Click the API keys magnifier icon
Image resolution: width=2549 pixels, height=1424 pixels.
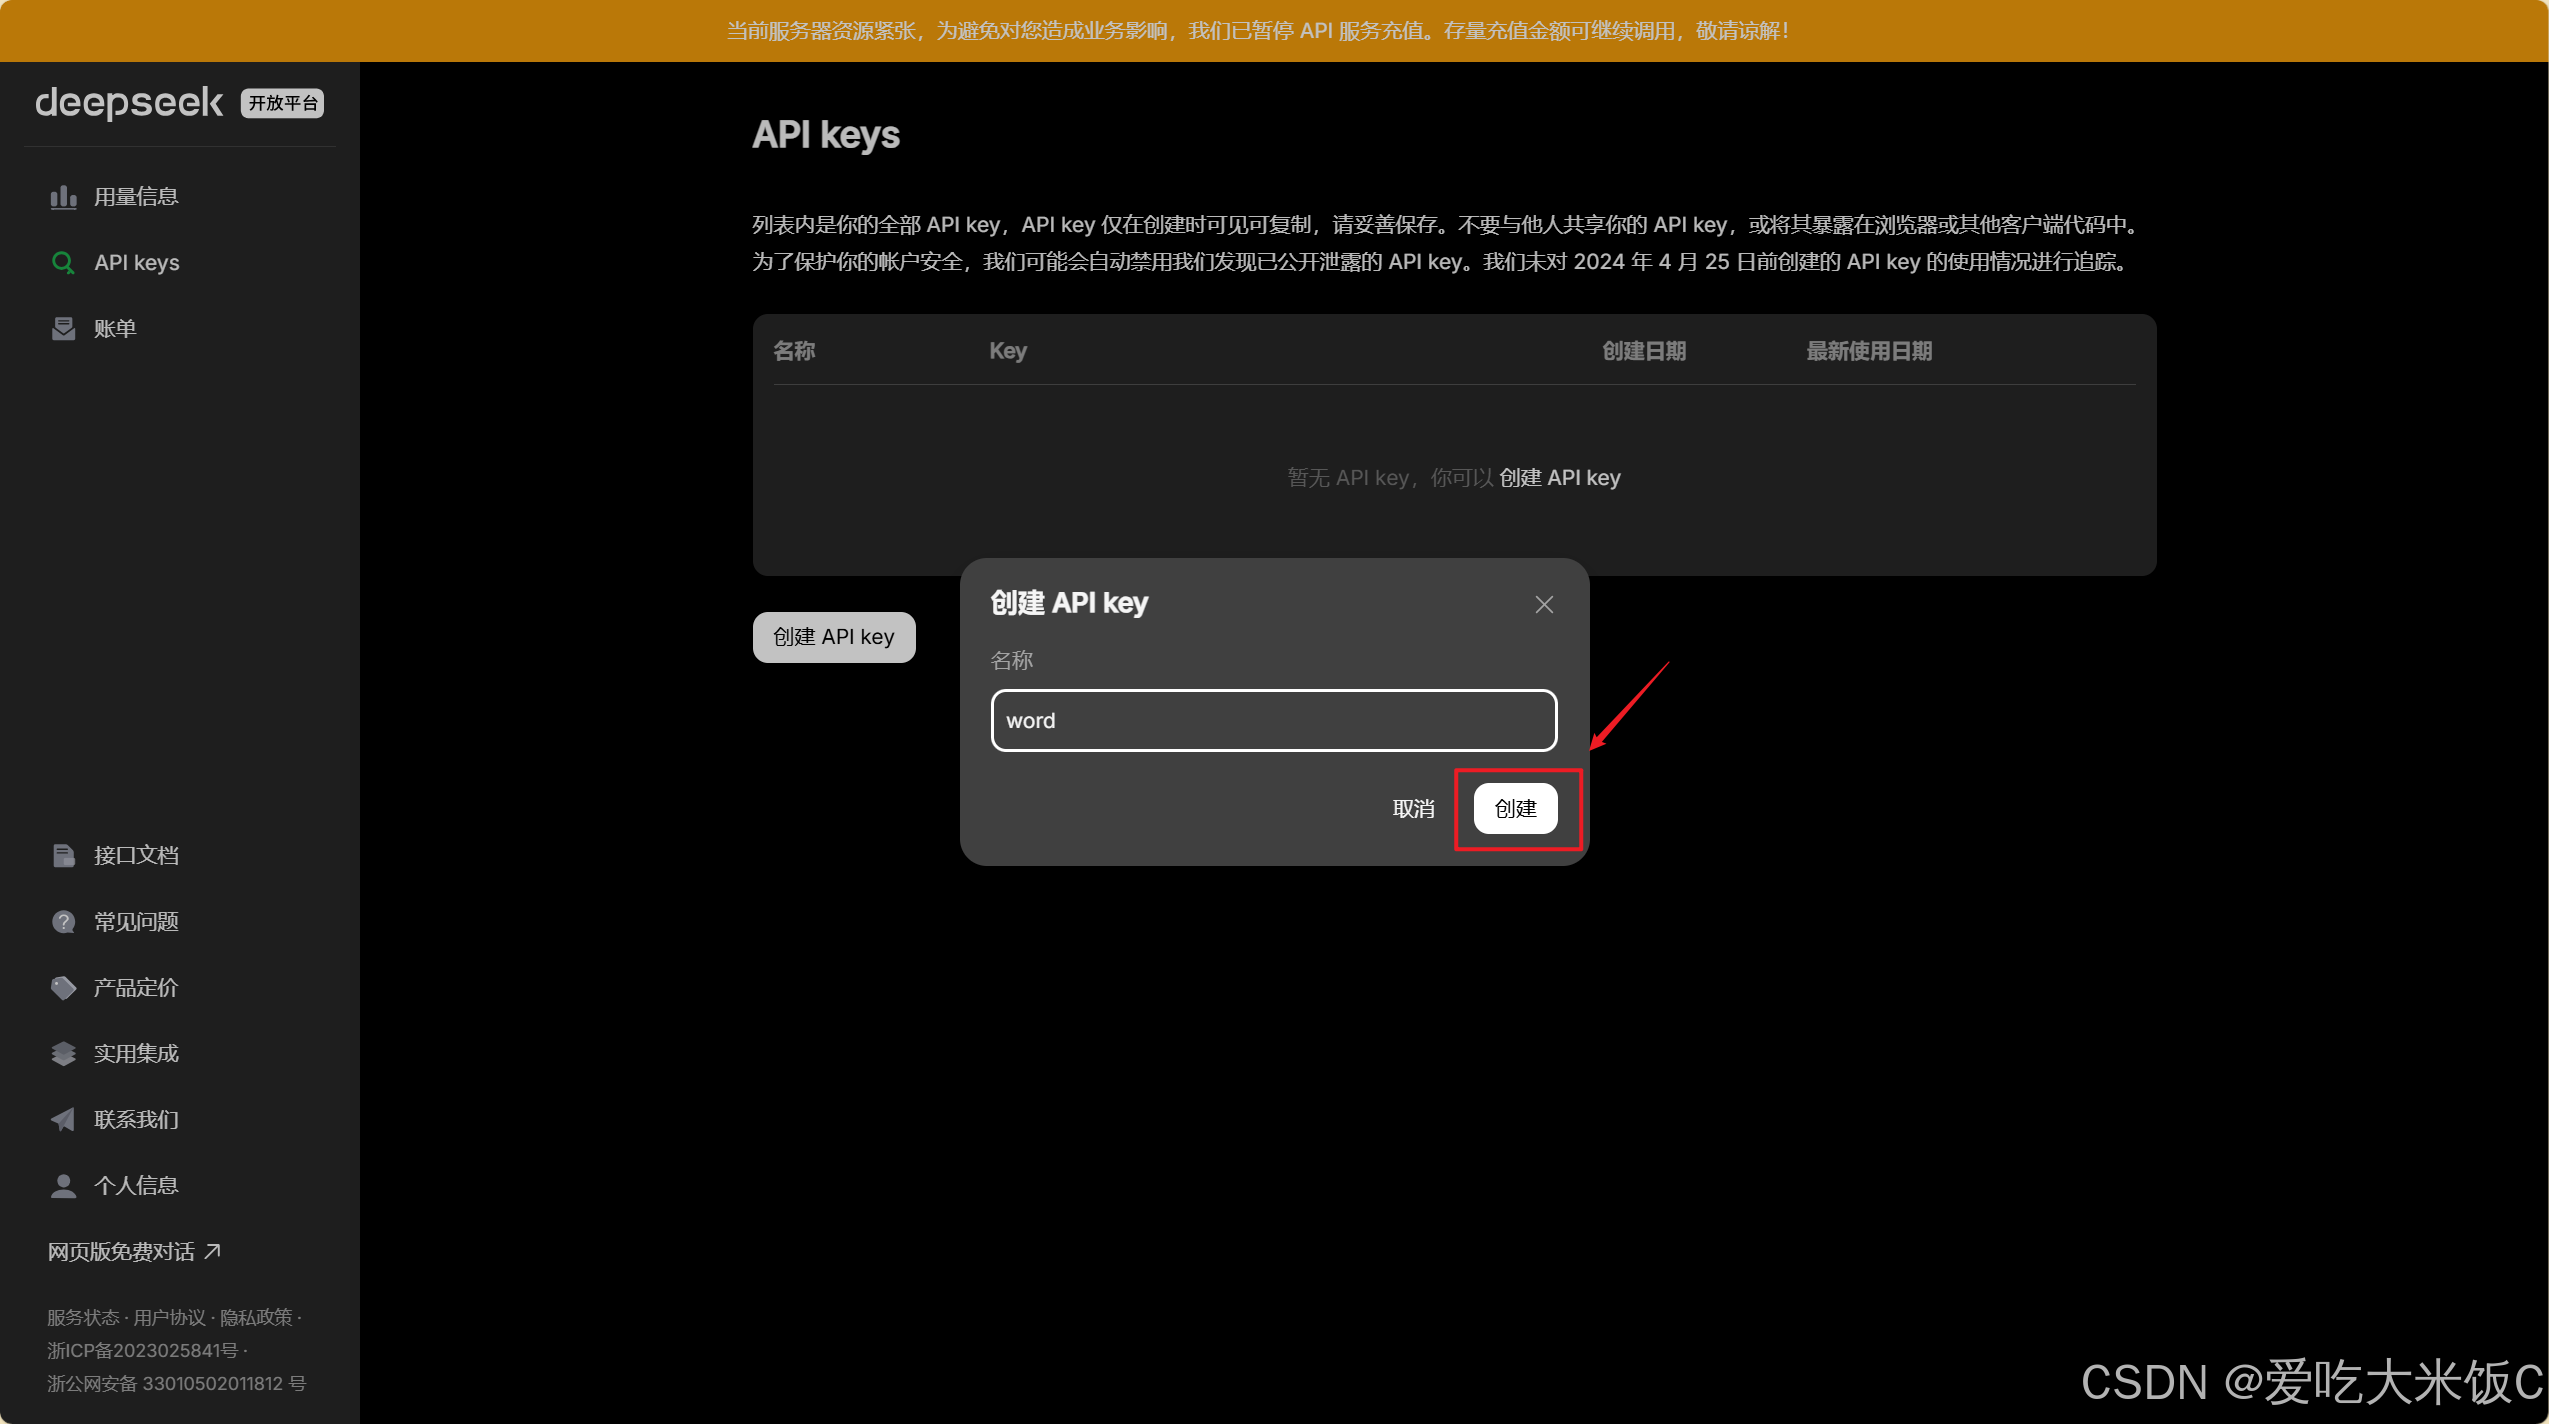click(x=63, y=263)
